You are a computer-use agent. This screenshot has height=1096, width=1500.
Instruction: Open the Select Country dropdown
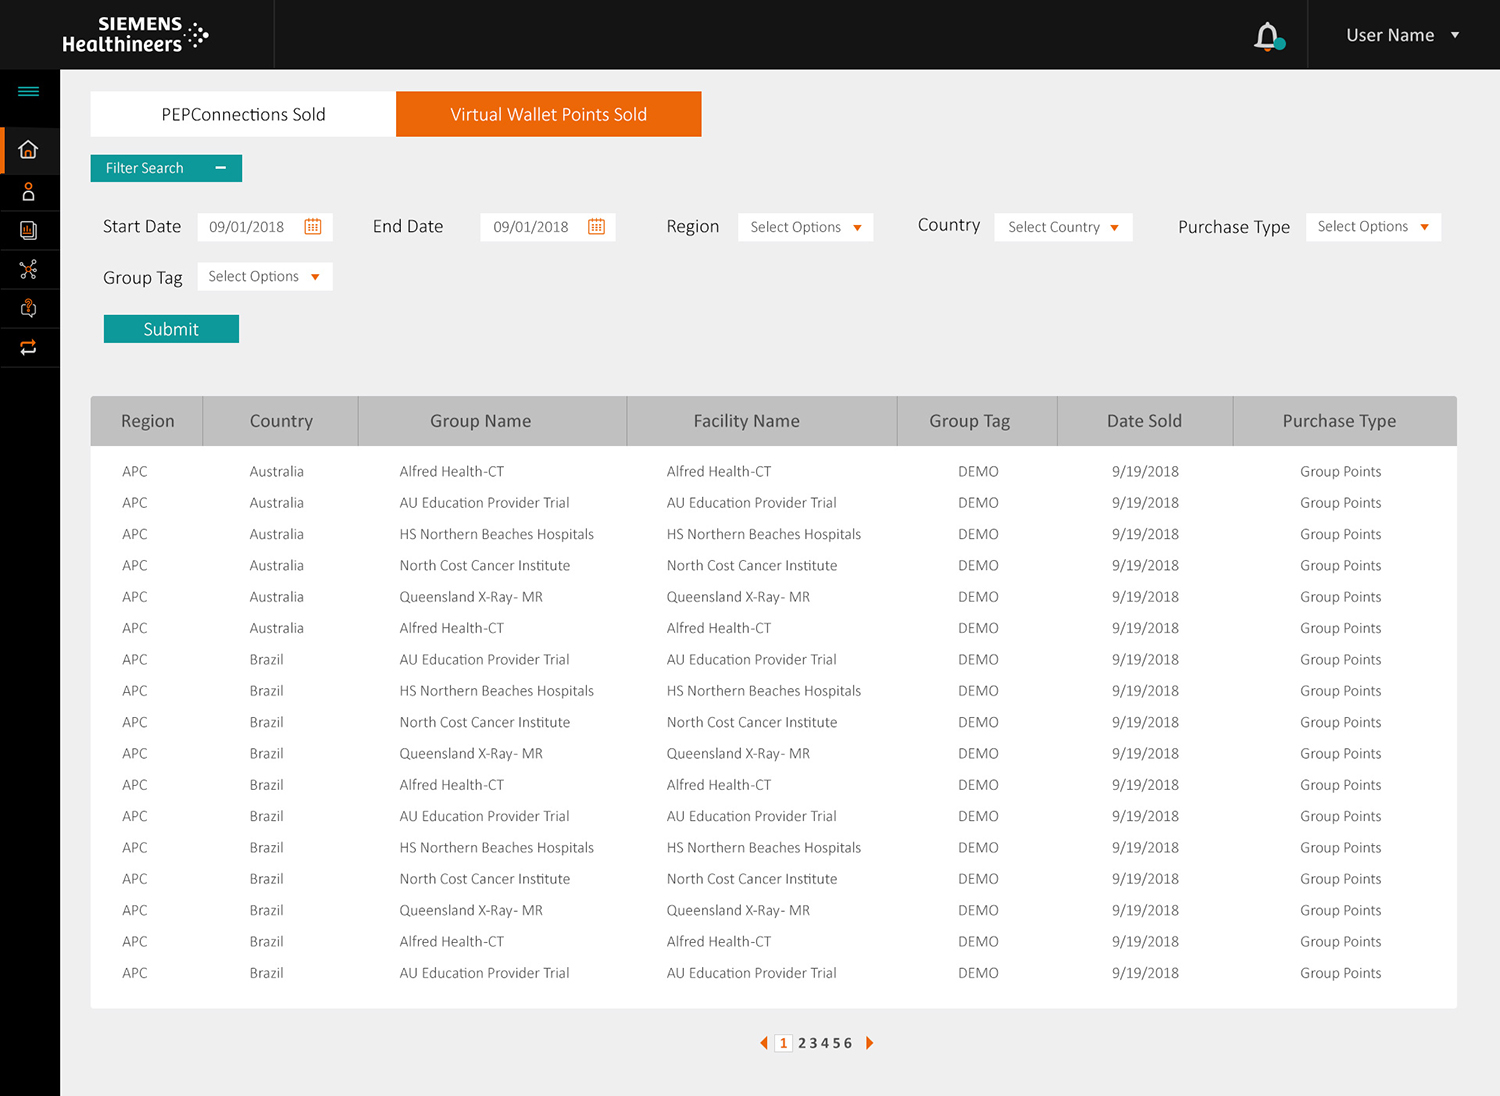[1063, 227]
